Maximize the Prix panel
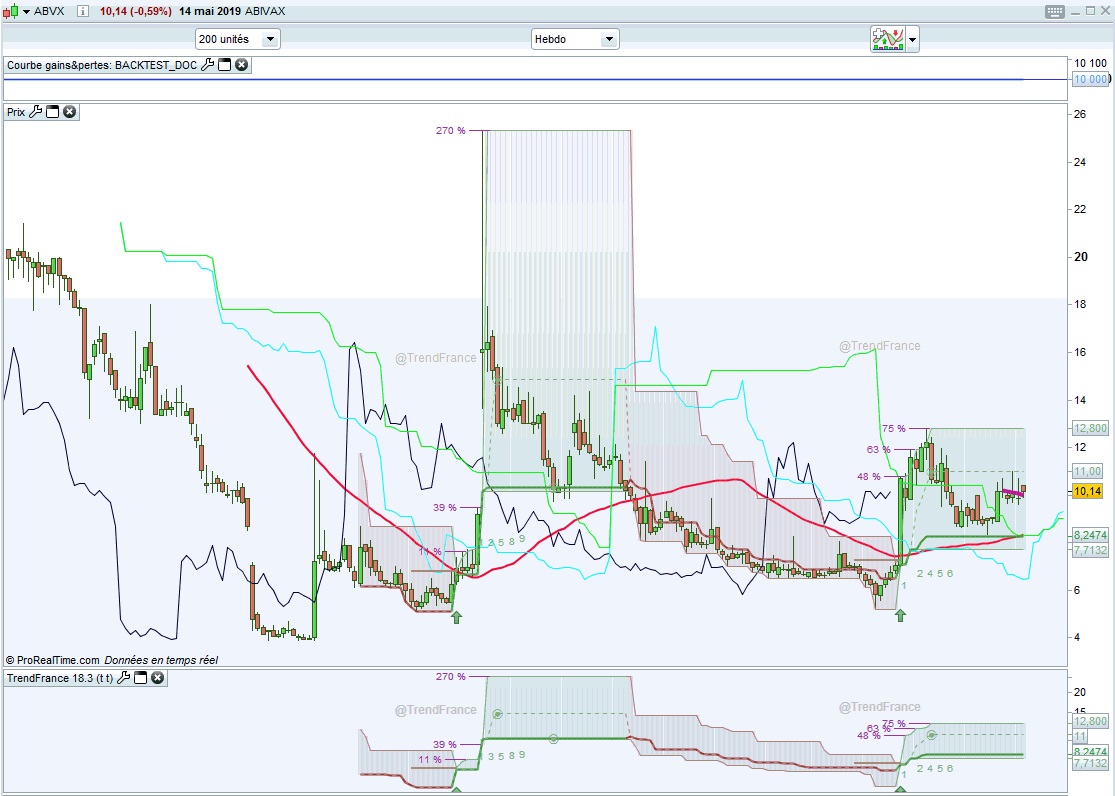The image size is (1115, 796). click(53, 112)
